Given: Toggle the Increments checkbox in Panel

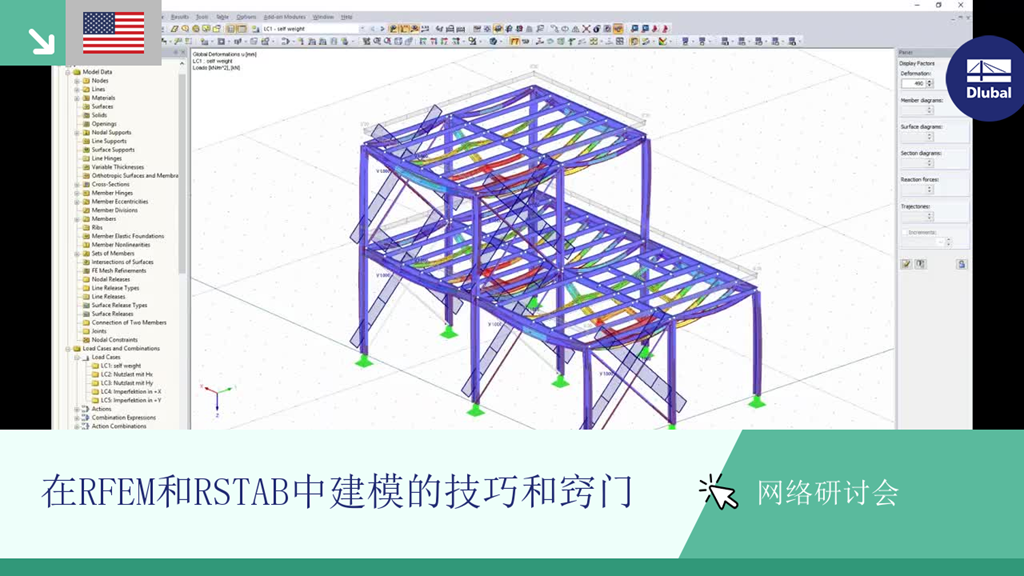Looking at the screenshot, I should click(x=904, y=232).
